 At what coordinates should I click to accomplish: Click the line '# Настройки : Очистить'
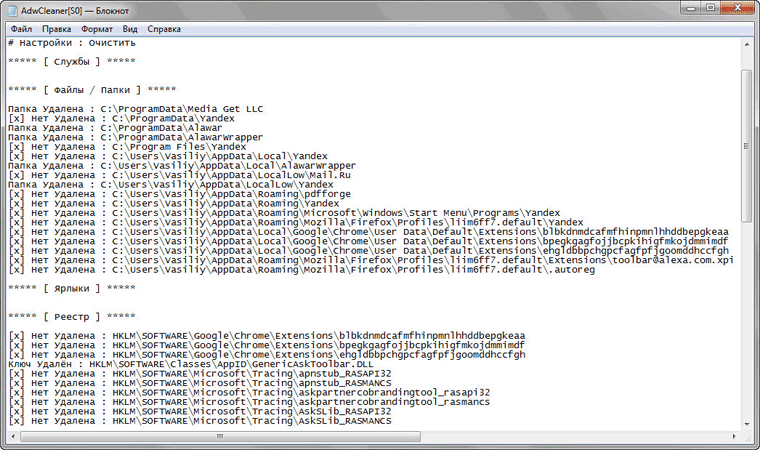click(72, 43)
